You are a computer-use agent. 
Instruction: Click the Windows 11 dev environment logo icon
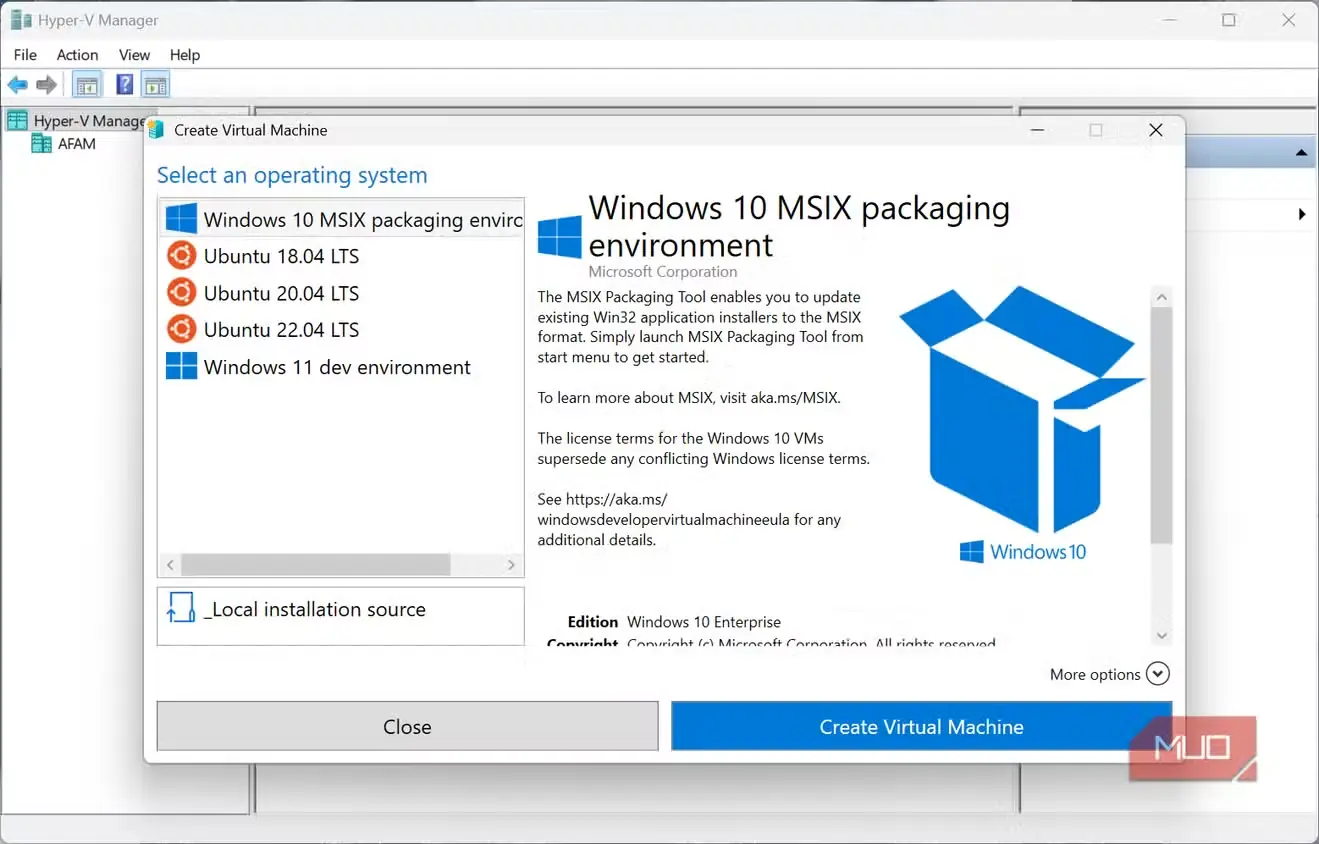point(181,366)
